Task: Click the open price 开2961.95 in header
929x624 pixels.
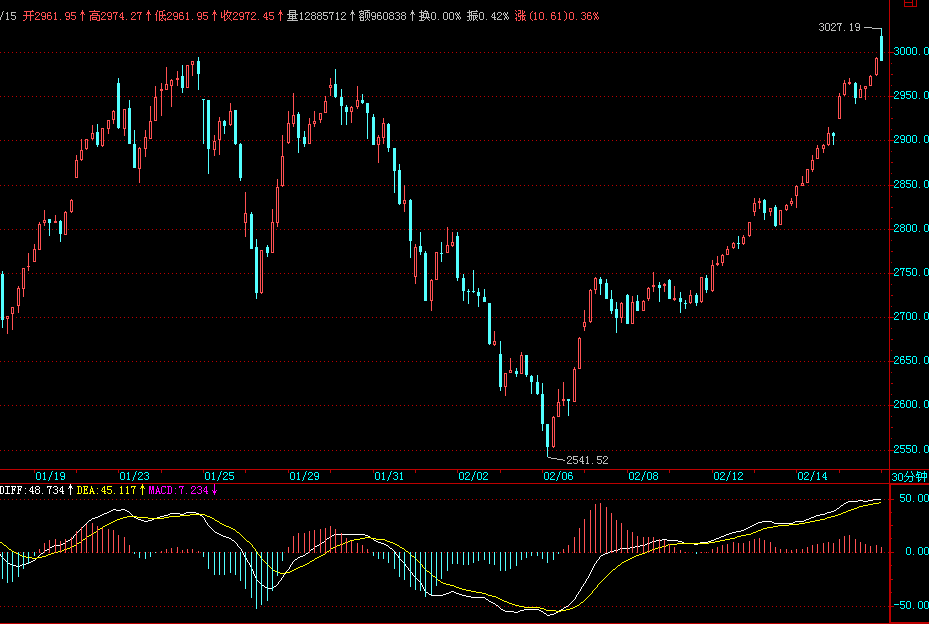Action: pyautogui.click(x=47, y=16)
